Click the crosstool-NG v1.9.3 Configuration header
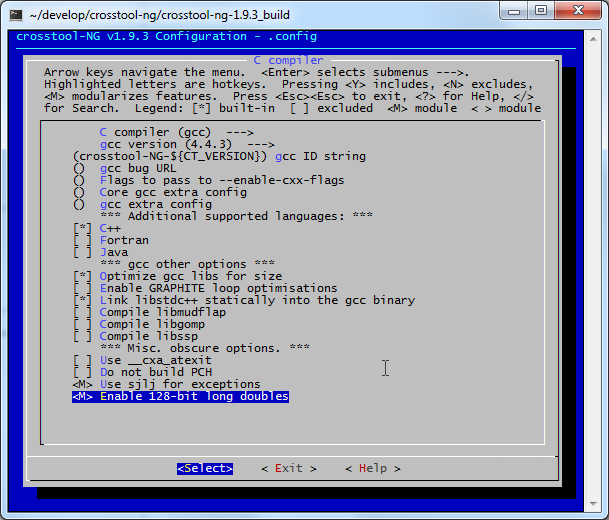Image resolution: width=609 pixels, height=520 pixels. point(167,37)
